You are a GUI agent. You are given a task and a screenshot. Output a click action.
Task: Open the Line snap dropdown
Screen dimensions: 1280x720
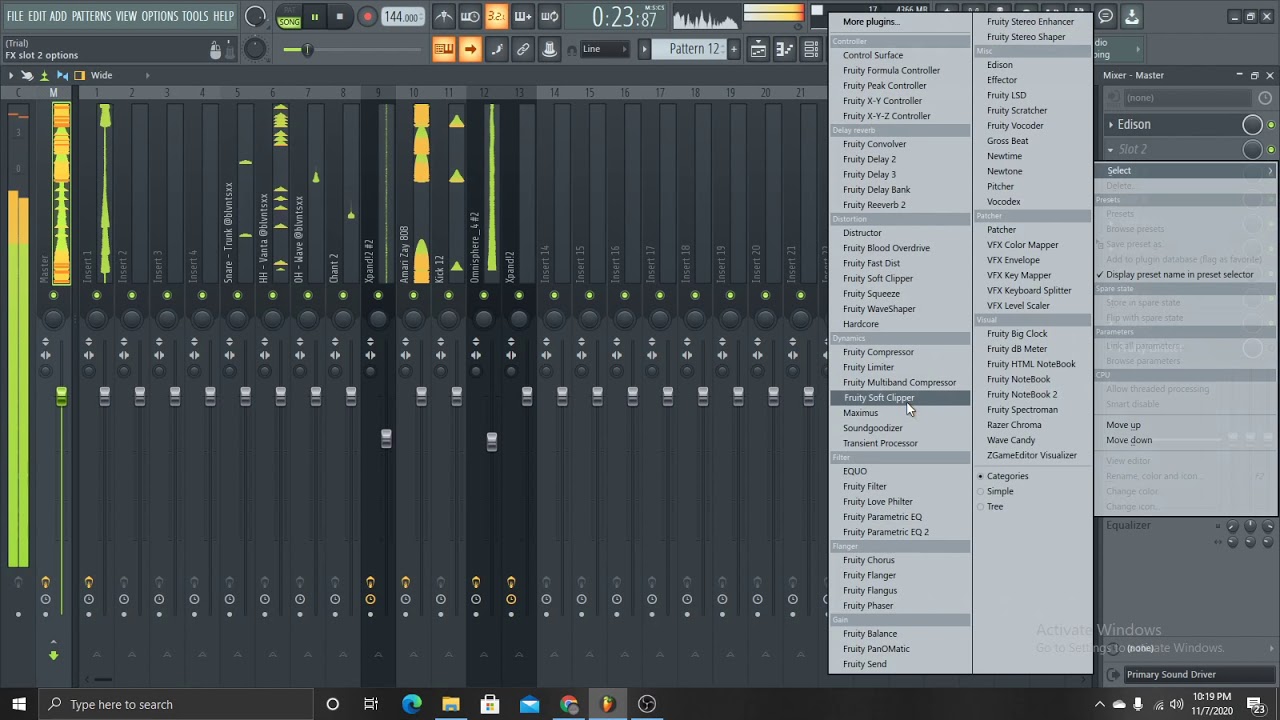[x=604, y=49]
